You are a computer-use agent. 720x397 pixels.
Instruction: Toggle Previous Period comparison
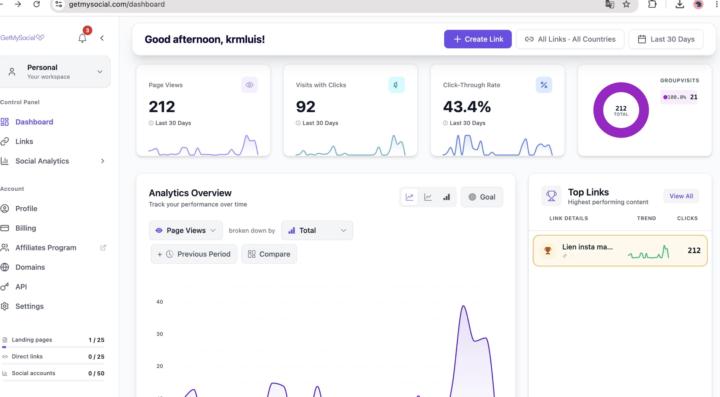pos(194,254)
